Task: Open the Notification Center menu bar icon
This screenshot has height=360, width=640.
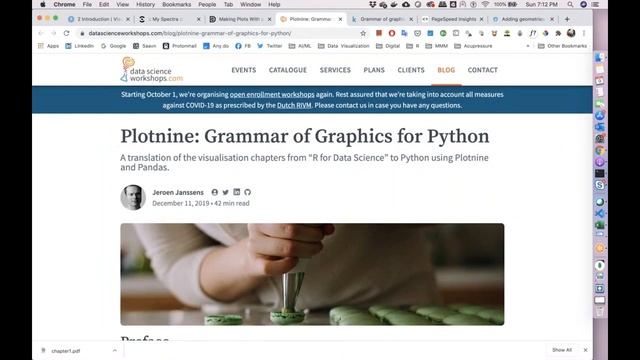Action: pyautogui.click(x=595, y=4)
